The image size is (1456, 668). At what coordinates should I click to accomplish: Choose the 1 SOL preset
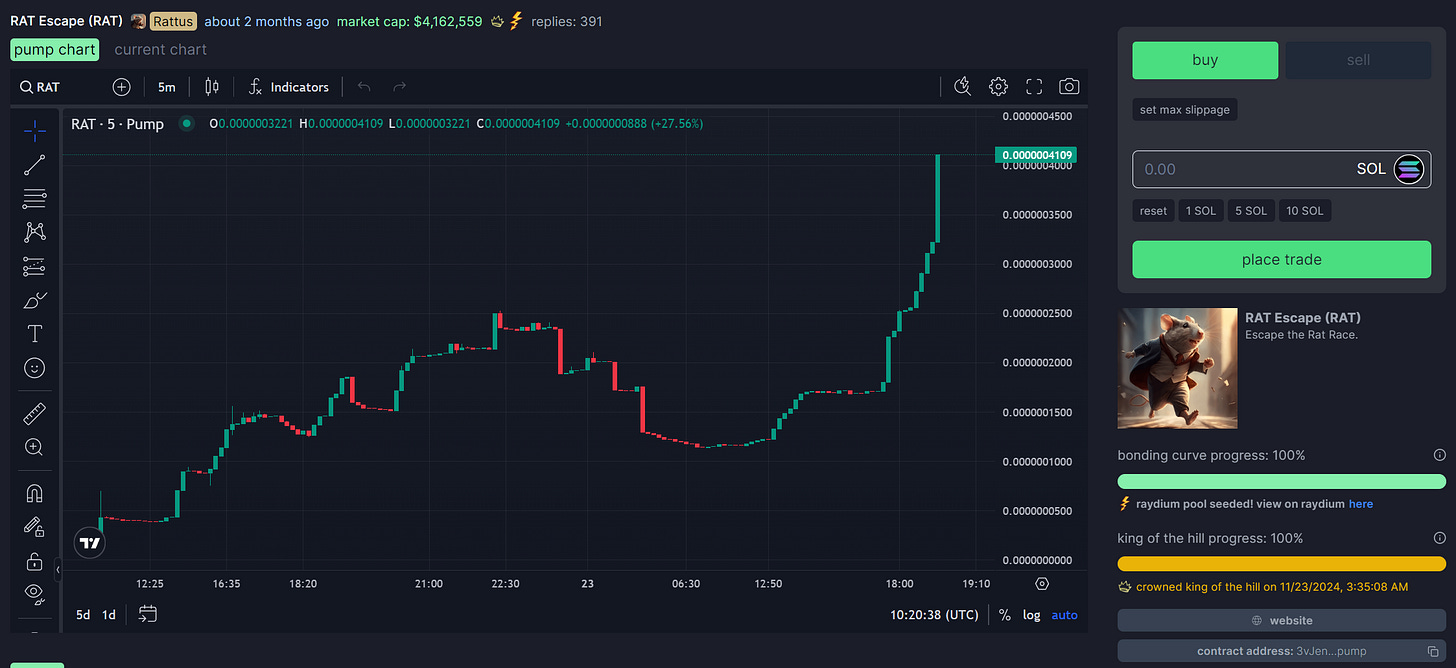(x=1200, y=211)
